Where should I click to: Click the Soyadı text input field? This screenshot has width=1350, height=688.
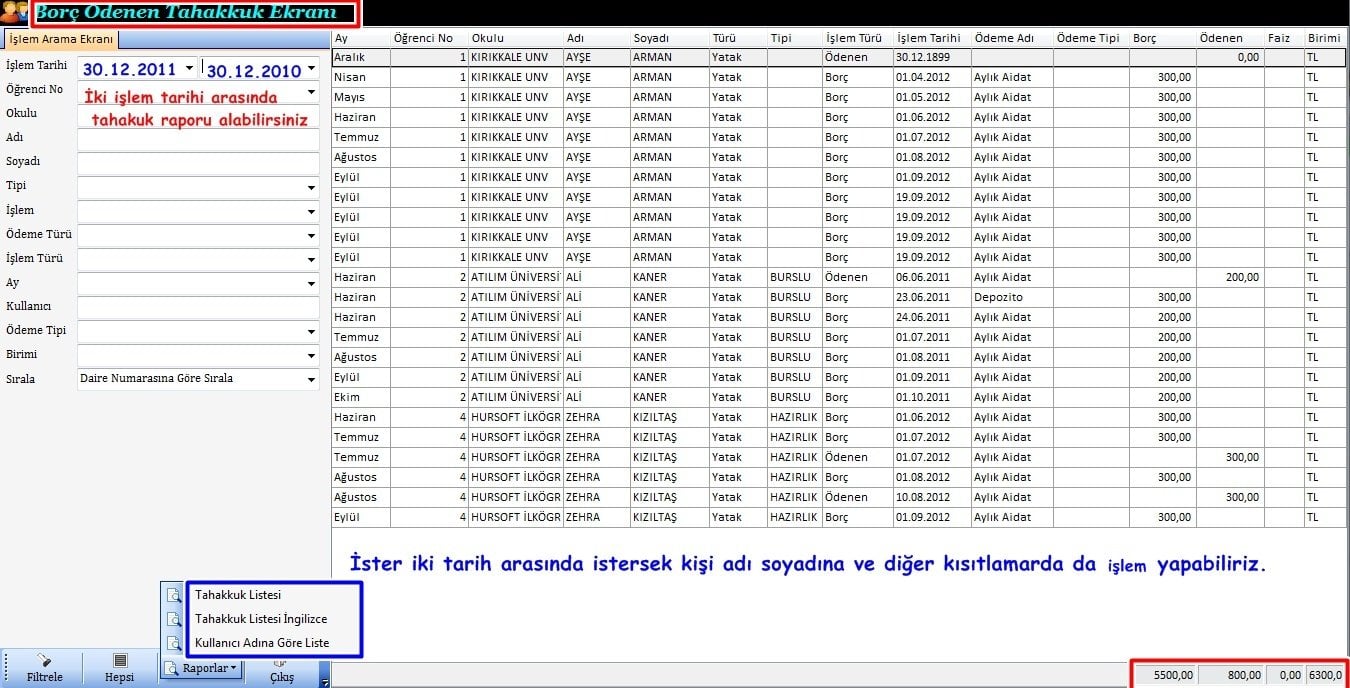(x=198, y=163)
